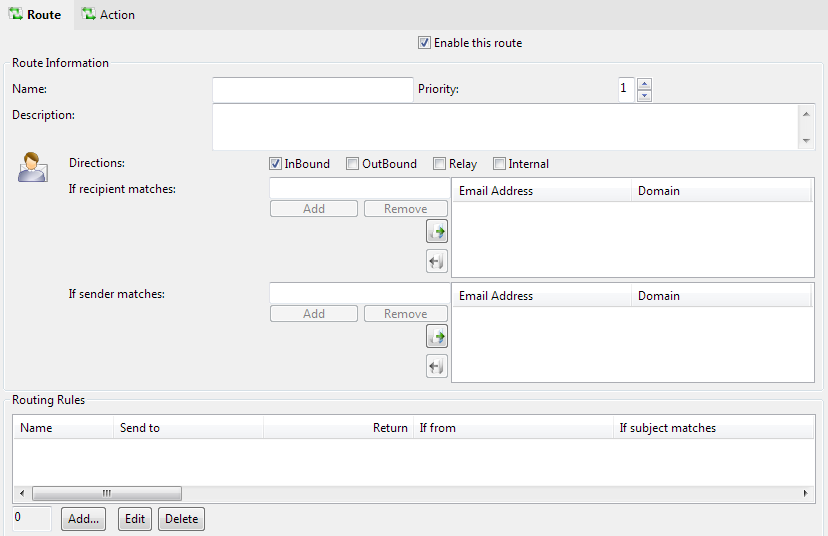The width and height of the screenshot is (828, 536).
Task: Click the user avatar icon near Directions
Action: coord(32,167)
